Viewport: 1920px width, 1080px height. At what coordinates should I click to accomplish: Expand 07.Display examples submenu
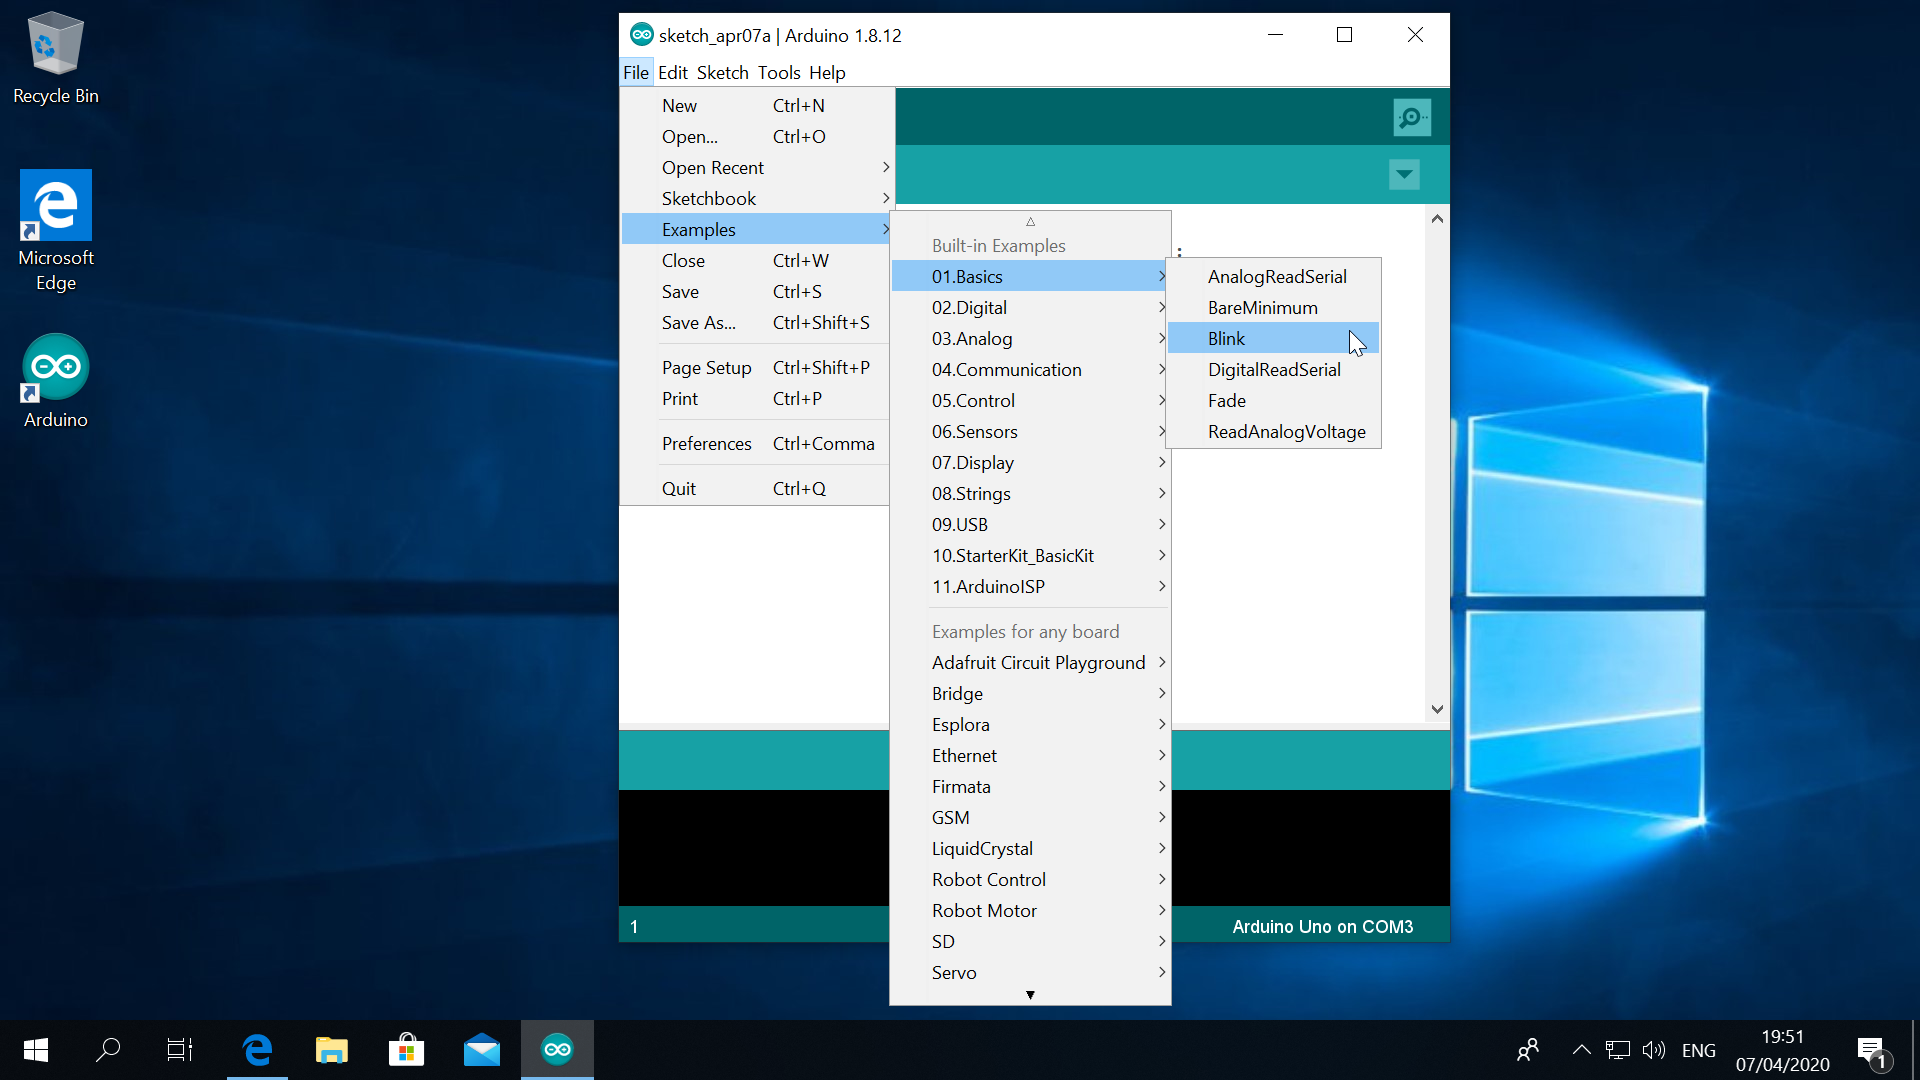[x=1030, y=463]
